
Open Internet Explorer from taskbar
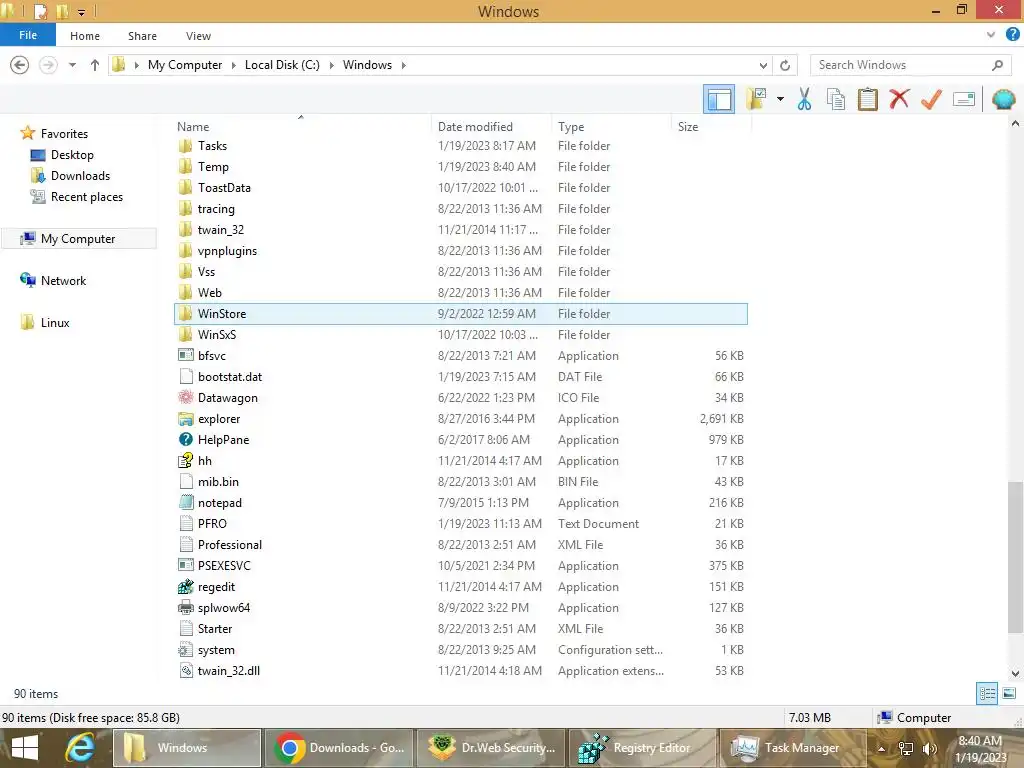(x=80, y=748)
